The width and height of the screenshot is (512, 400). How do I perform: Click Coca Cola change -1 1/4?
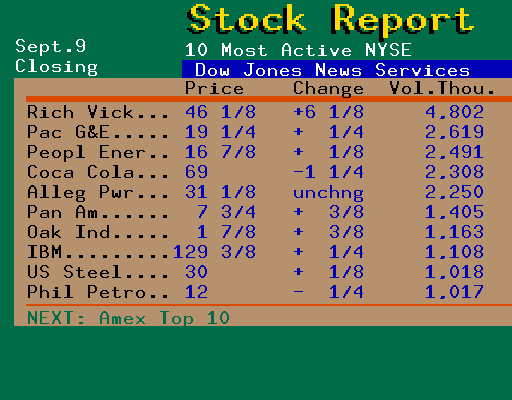pyautogui.click(x=328, y=172)
